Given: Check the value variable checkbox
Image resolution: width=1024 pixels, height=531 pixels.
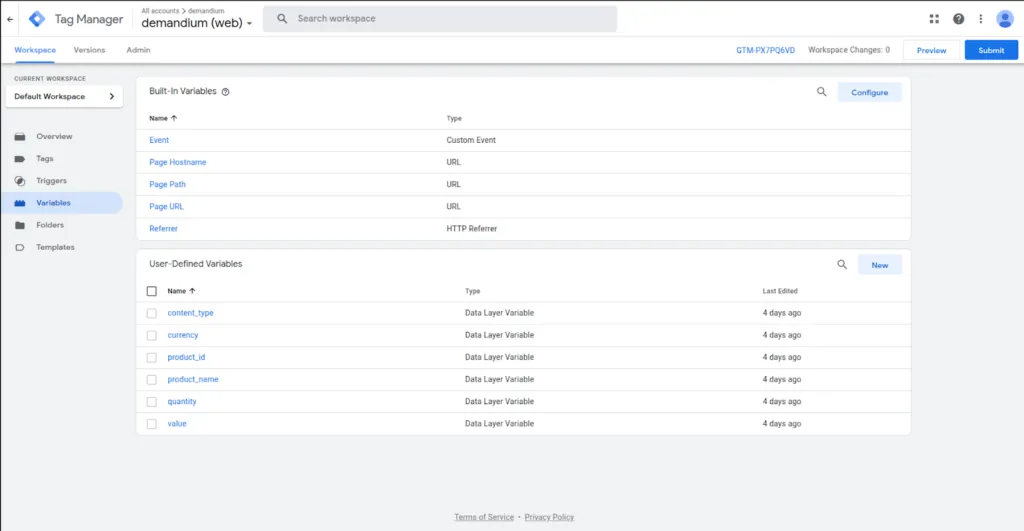Looking at the screenshot, I should click(x=152, y=424).
